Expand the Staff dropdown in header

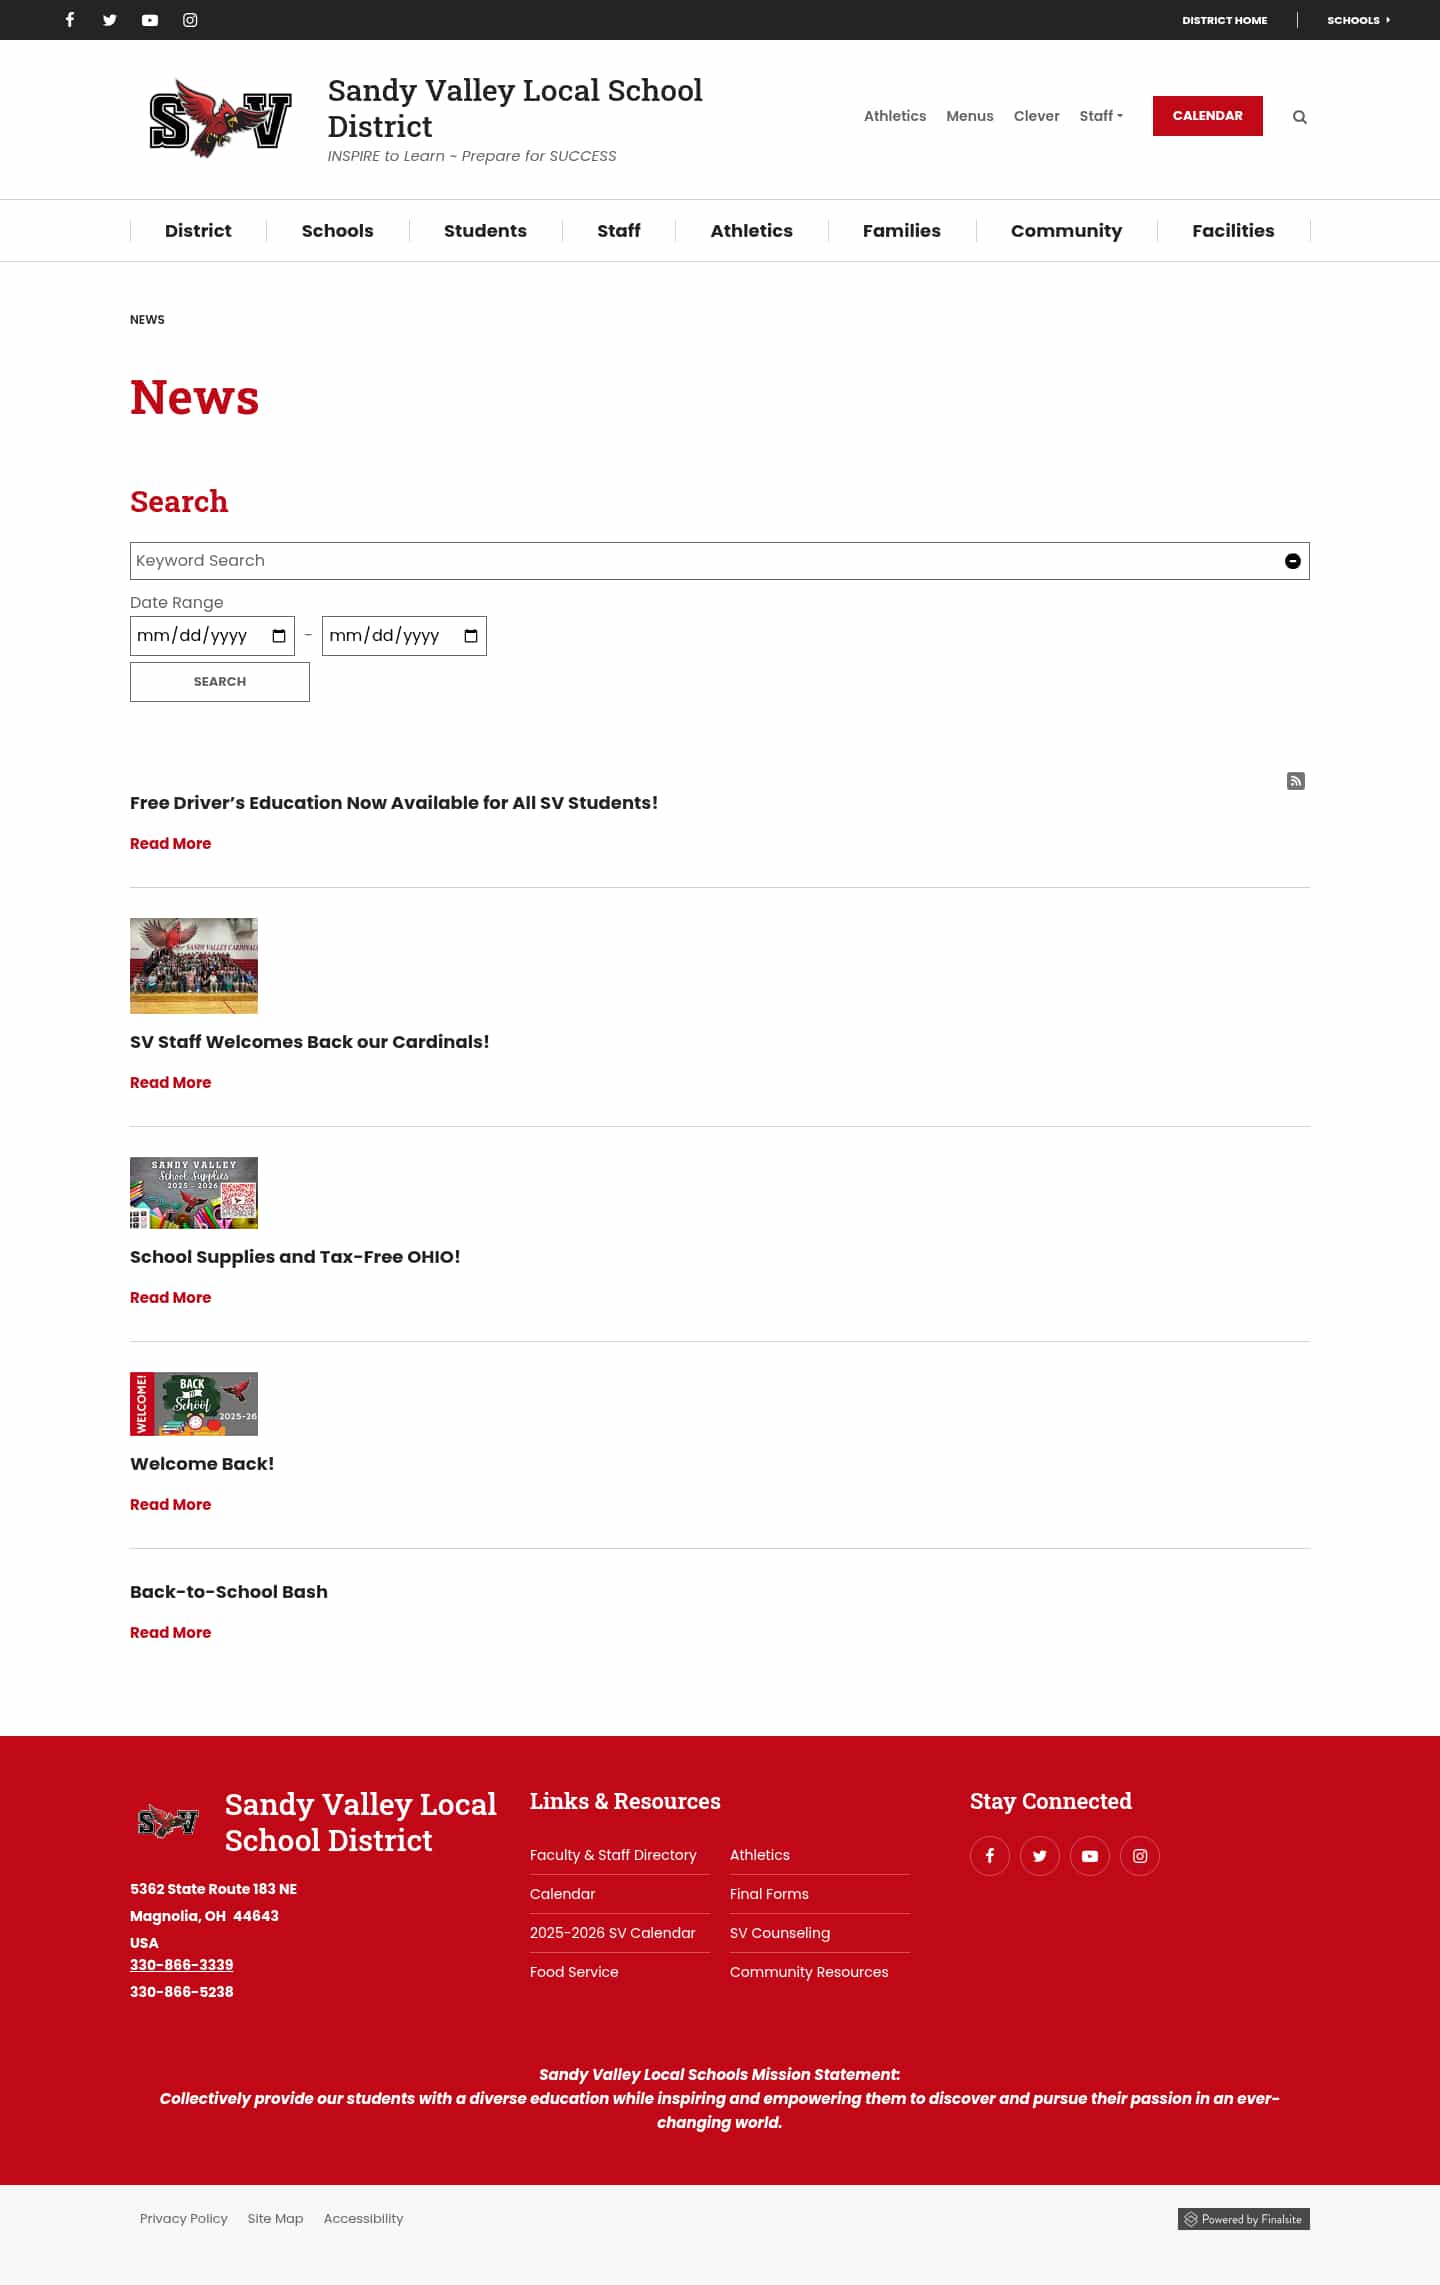click(1101, 116)
